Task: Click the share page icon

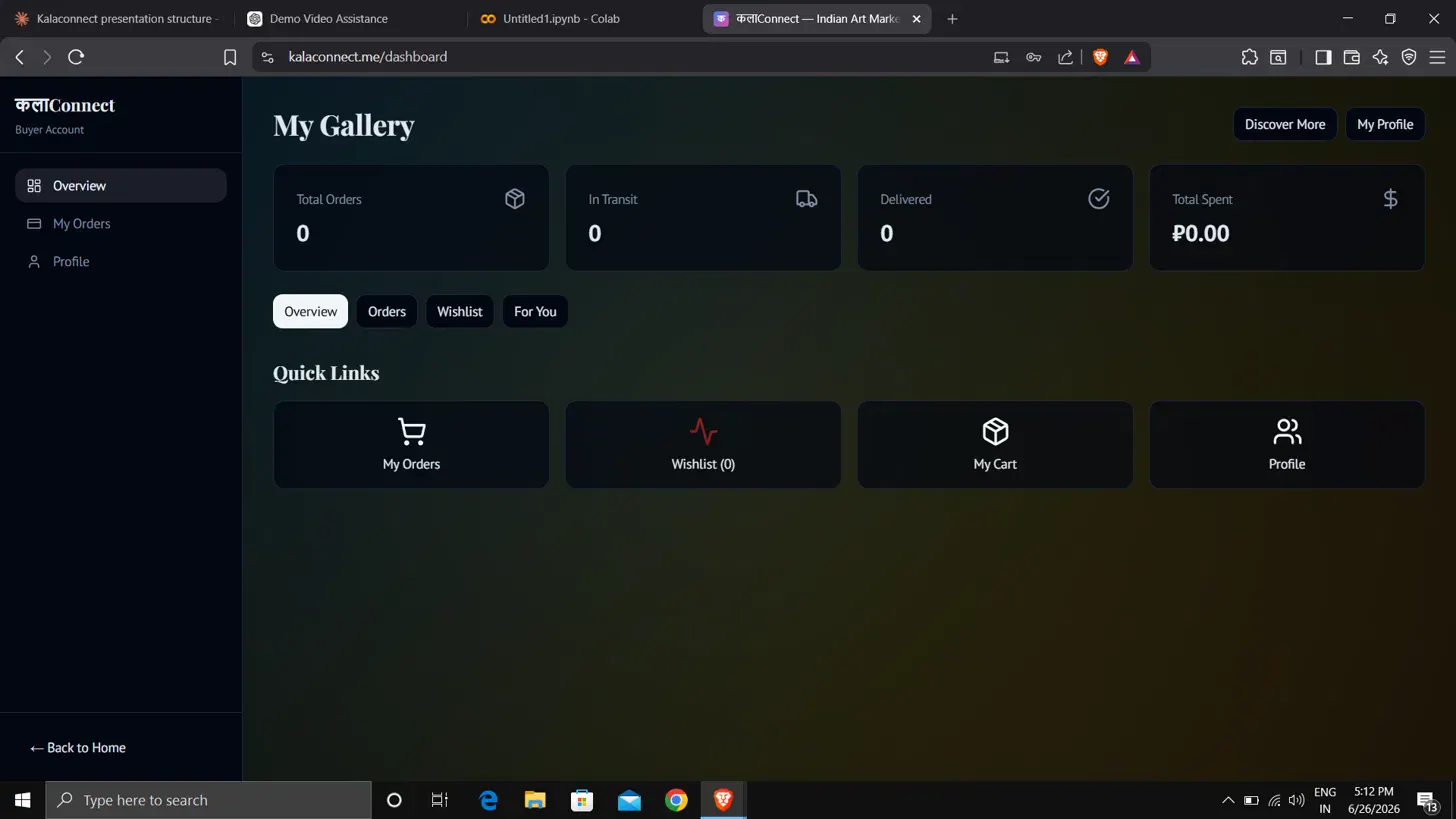Action: (x=1065, y=57)
